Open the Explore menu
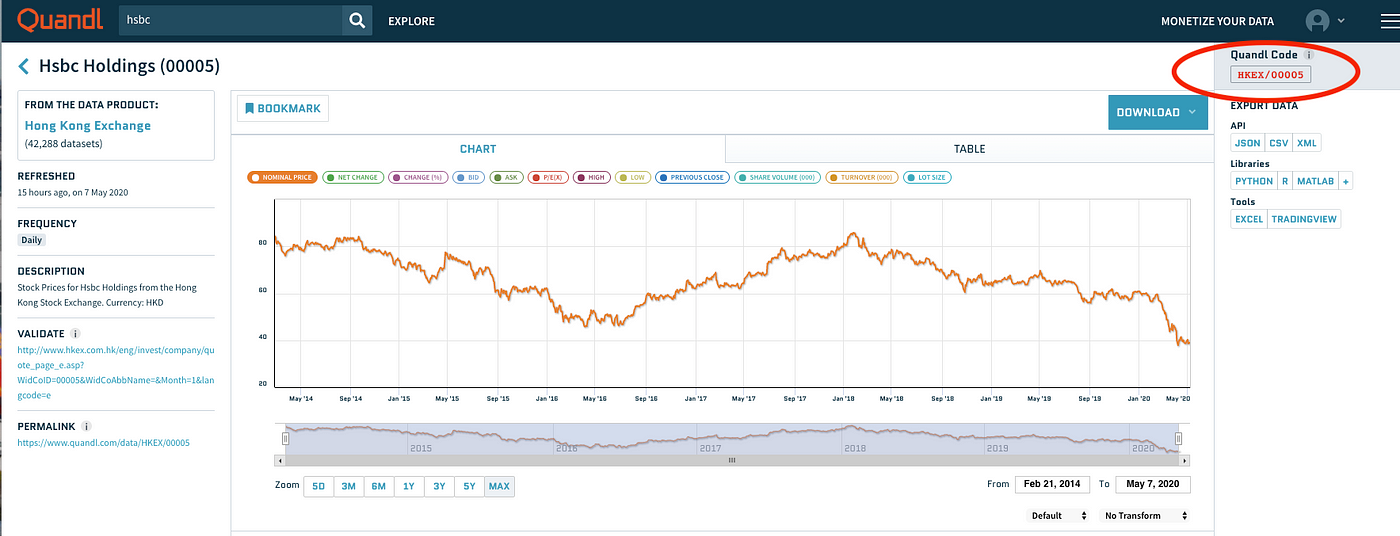Screen dimensions: 1400x536 [411, 21]
